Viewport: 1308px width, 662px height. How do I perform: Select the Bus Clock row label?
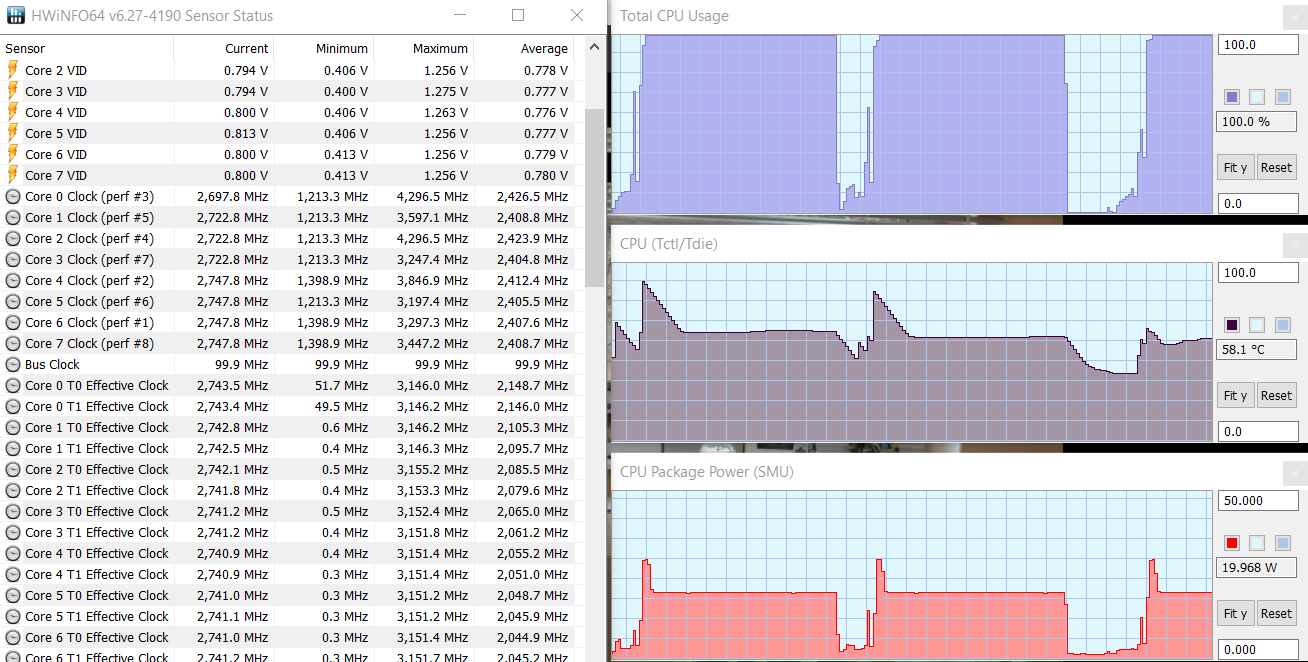tap(52, 364)
